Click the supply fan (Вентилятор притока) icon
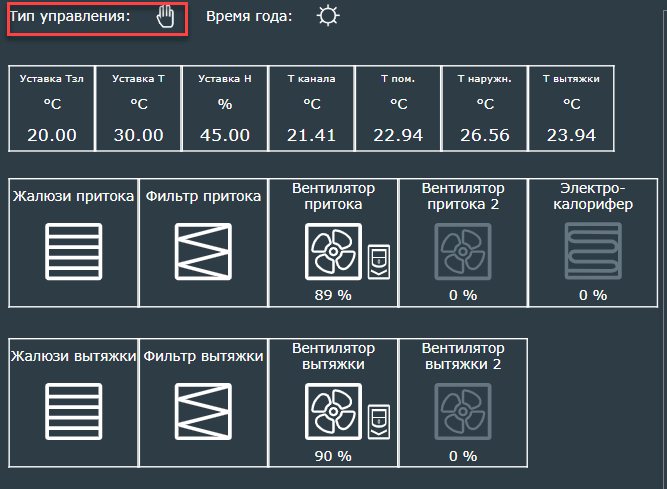 pyautogui.click(x=333, y=251)
